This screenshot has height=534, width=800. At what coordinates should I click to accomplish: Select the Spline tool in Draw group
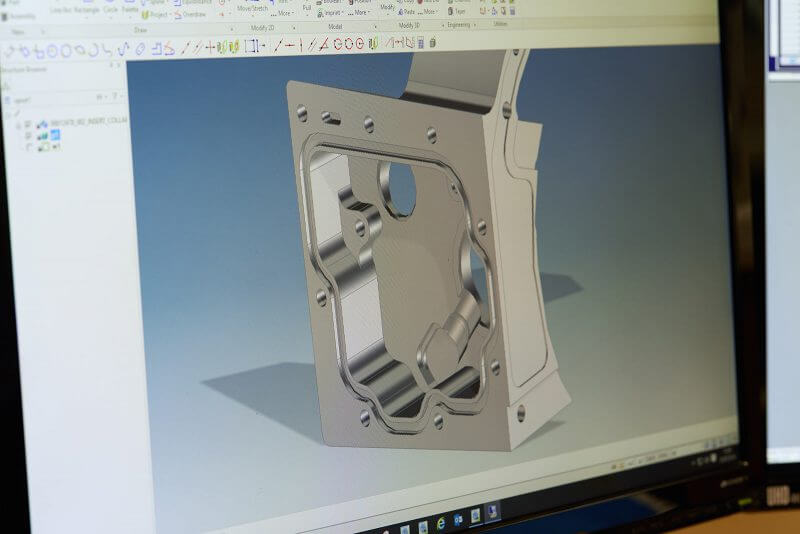[154, 3]
